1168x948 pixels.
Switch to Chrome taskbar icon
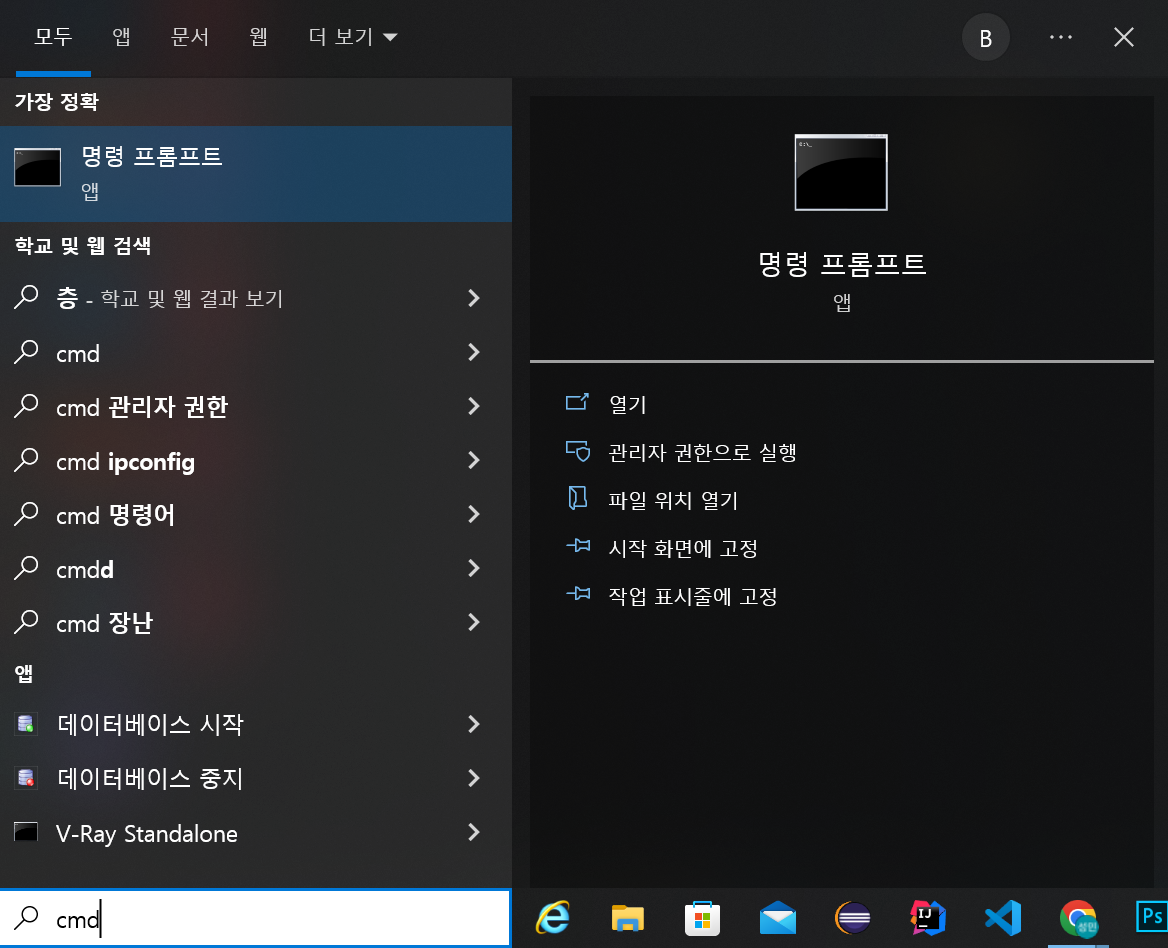(x=1078, y=917)
